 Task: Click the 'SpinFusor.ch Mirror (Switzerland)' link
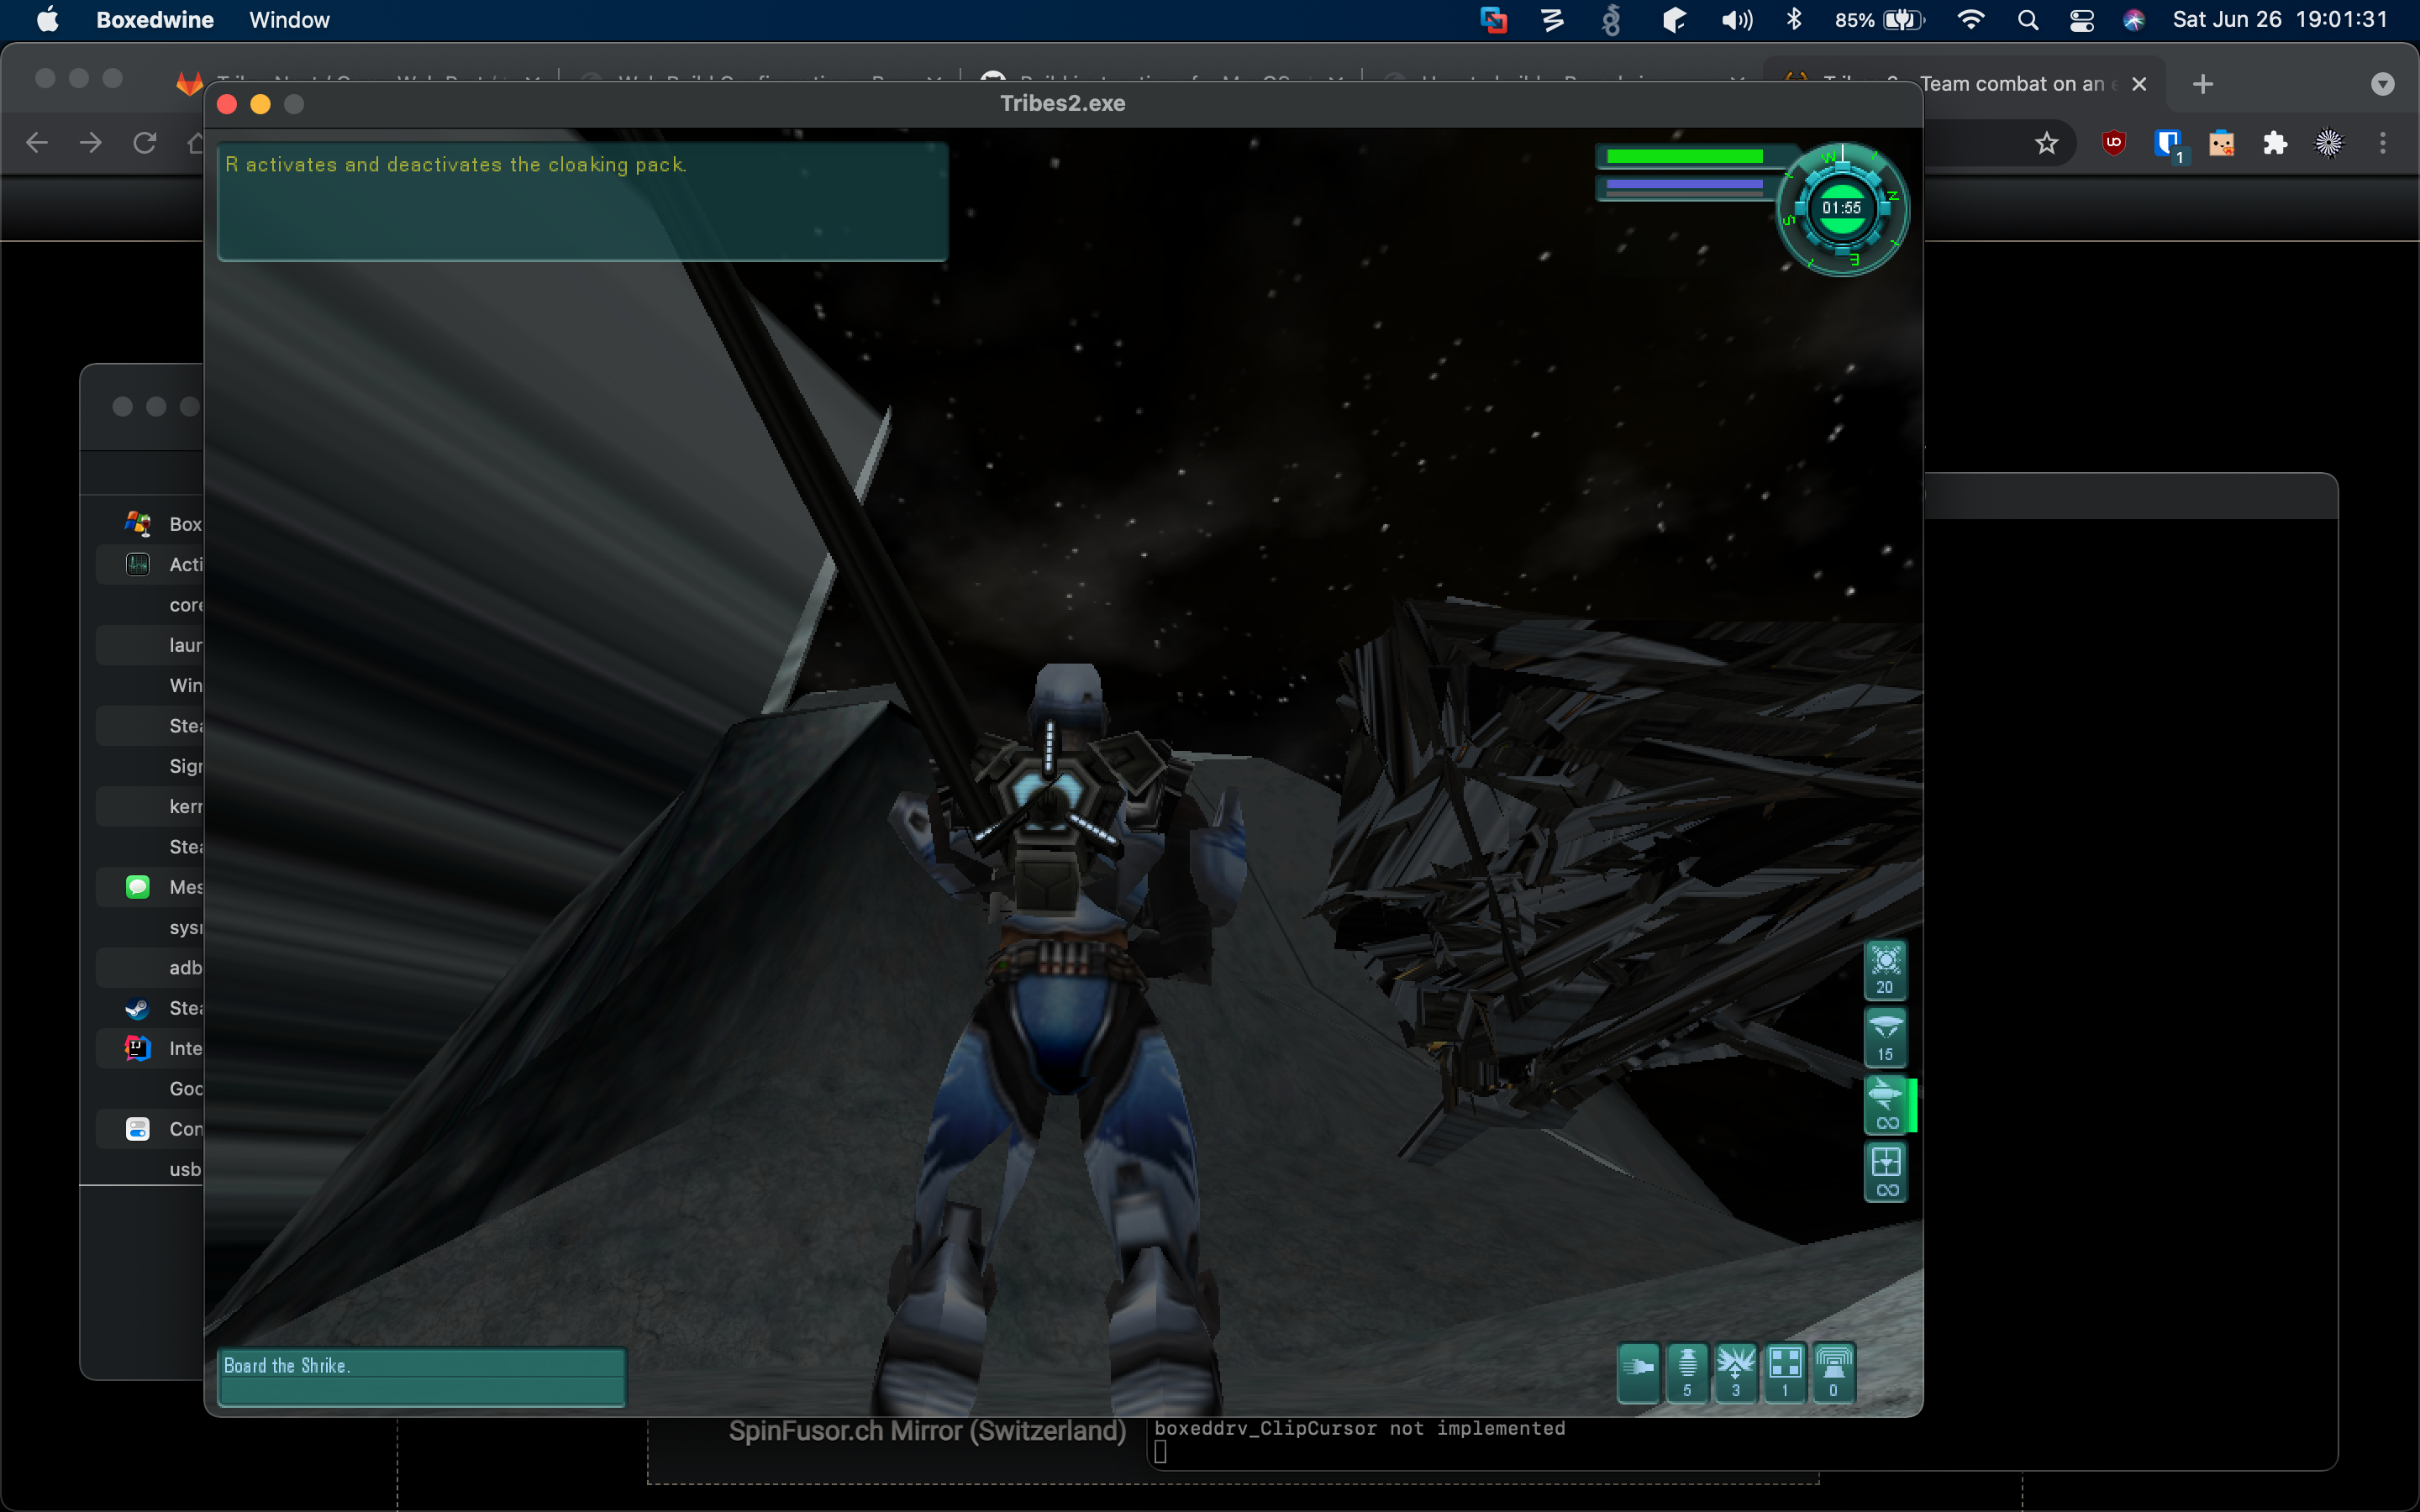pos(927,1432)
